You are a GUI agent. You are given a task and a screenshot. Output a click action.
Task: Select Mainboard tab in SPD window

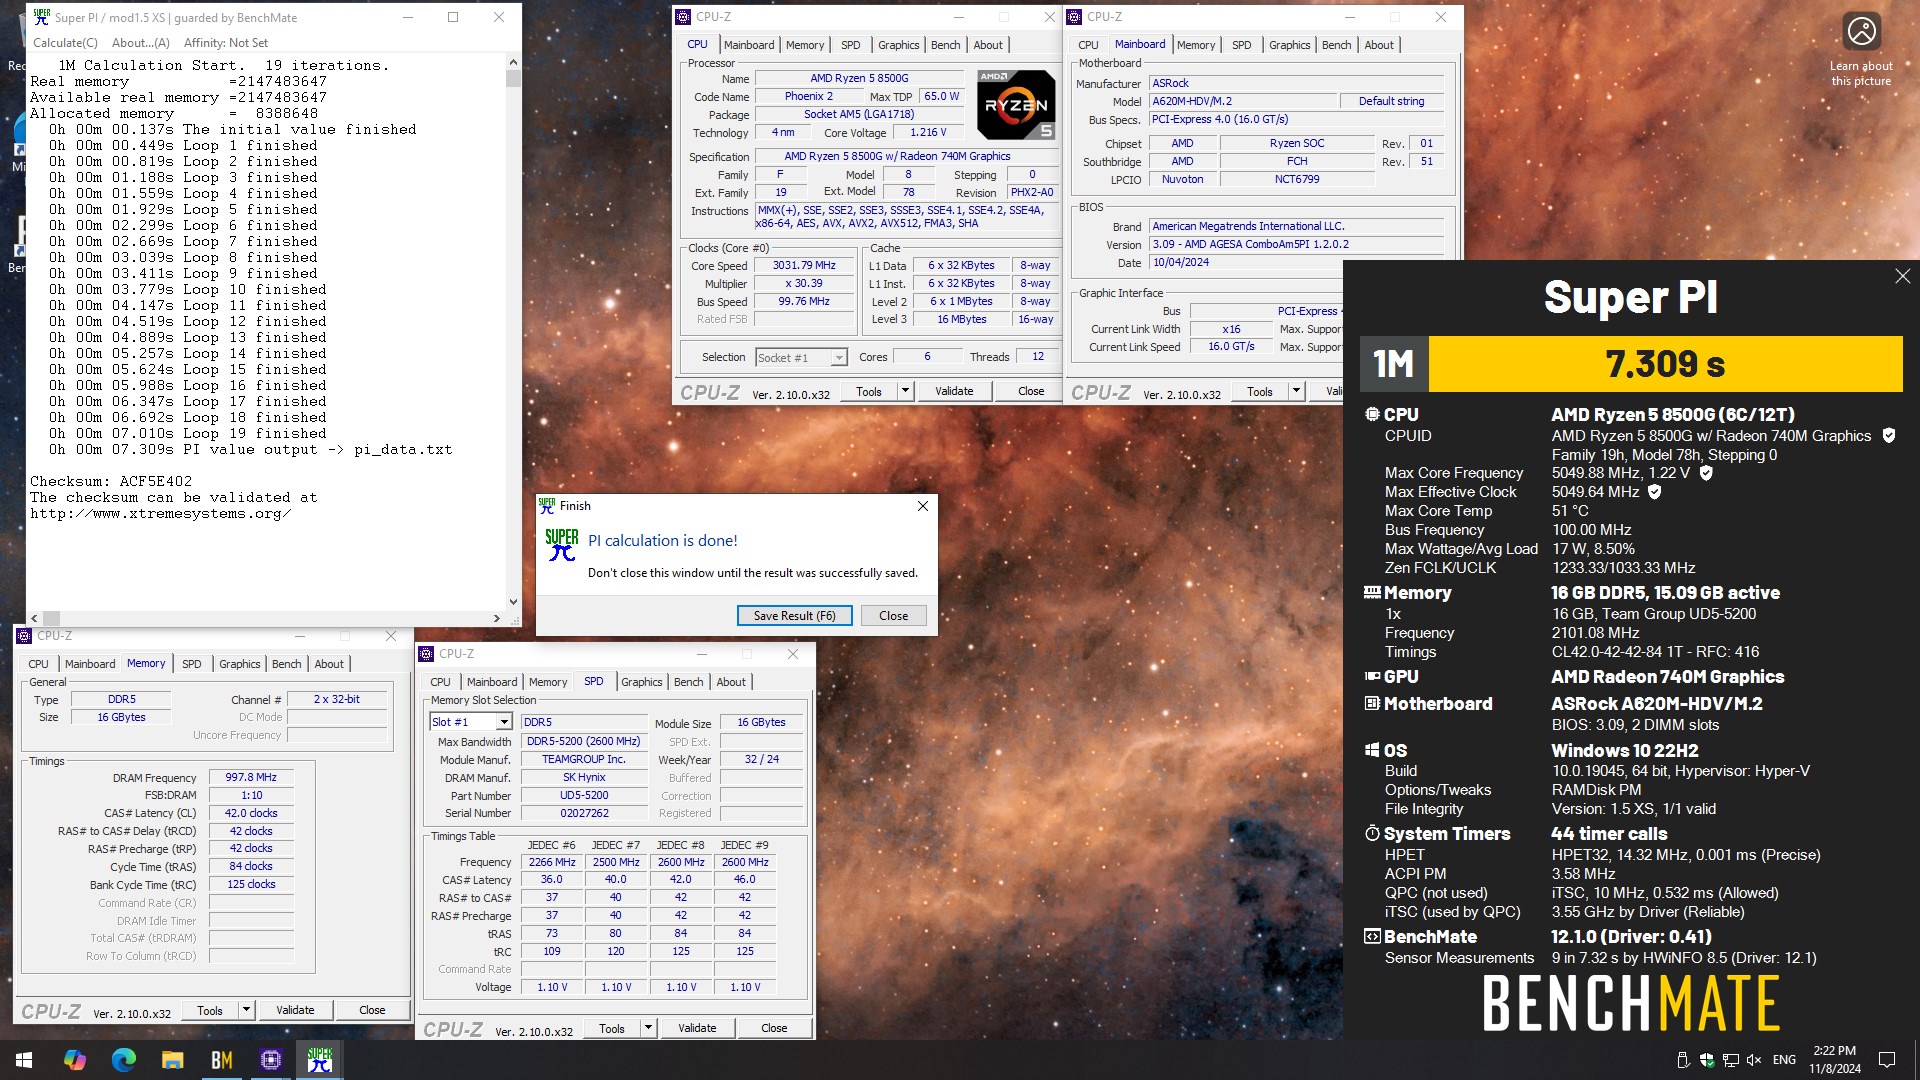[492, 682]
